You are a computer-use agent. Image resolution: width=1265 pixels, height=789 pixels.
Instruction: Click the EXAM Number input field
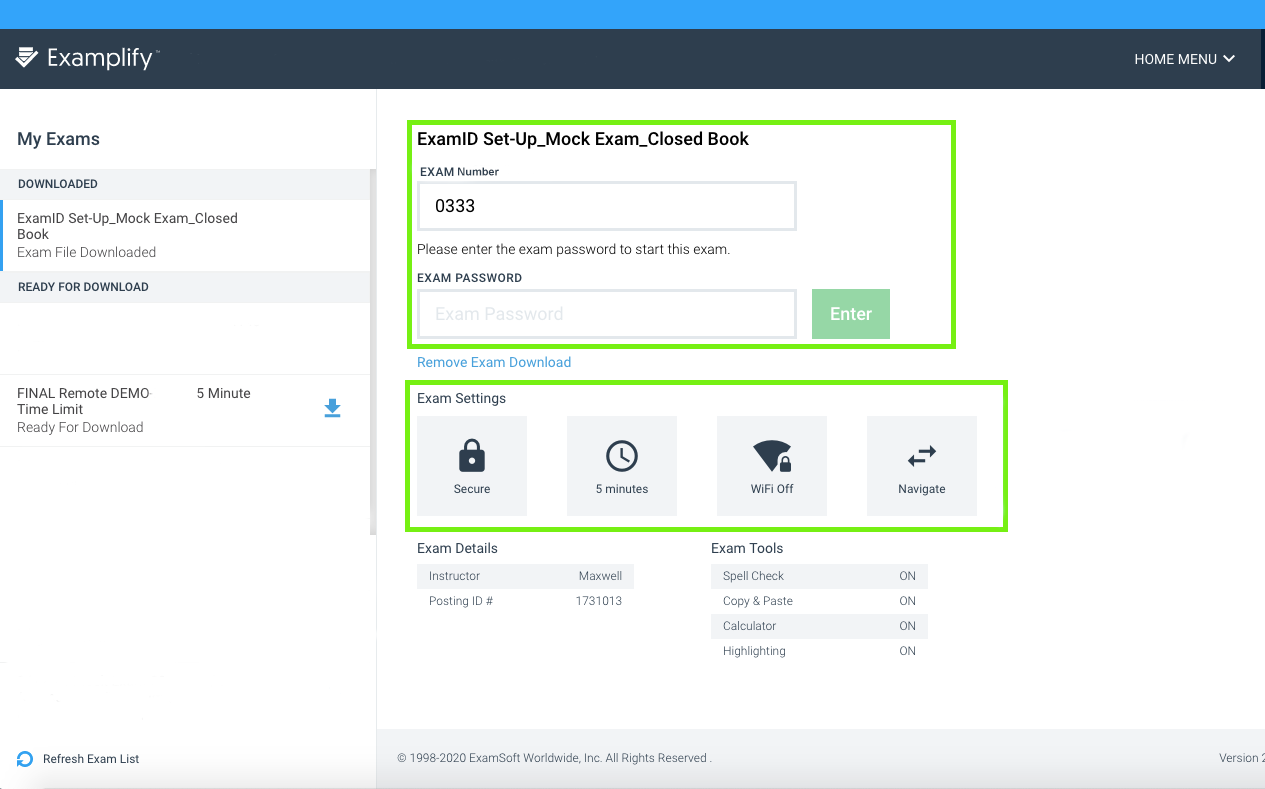[x=606, y=206]
